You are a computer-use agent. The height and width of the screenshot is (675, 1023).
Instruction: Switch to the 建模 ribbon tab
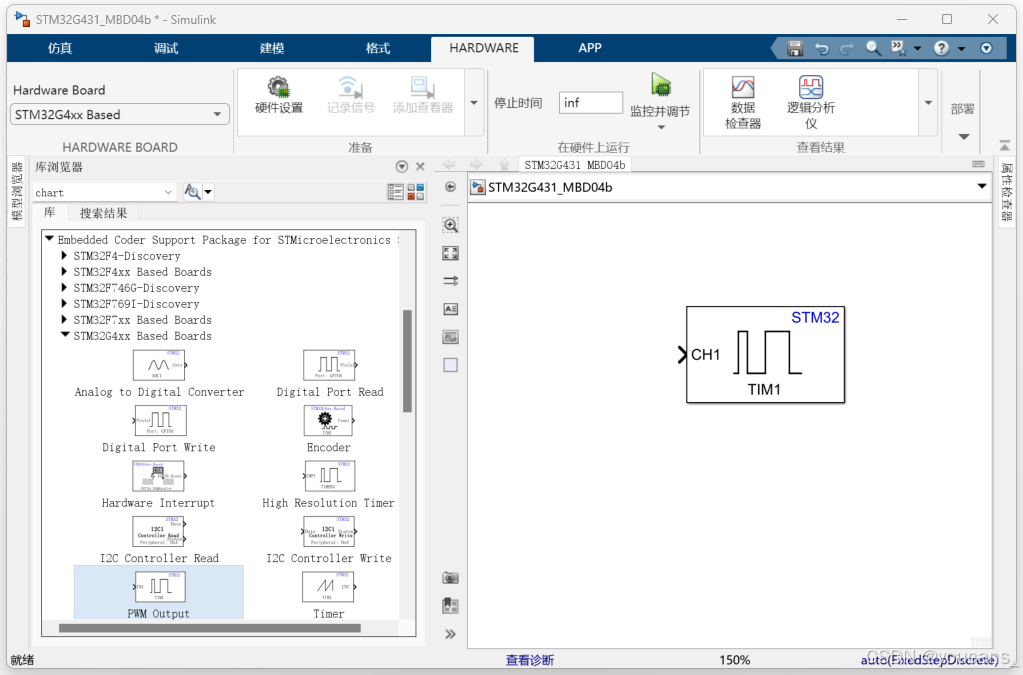pyautogui.click(x=271, y=48)
